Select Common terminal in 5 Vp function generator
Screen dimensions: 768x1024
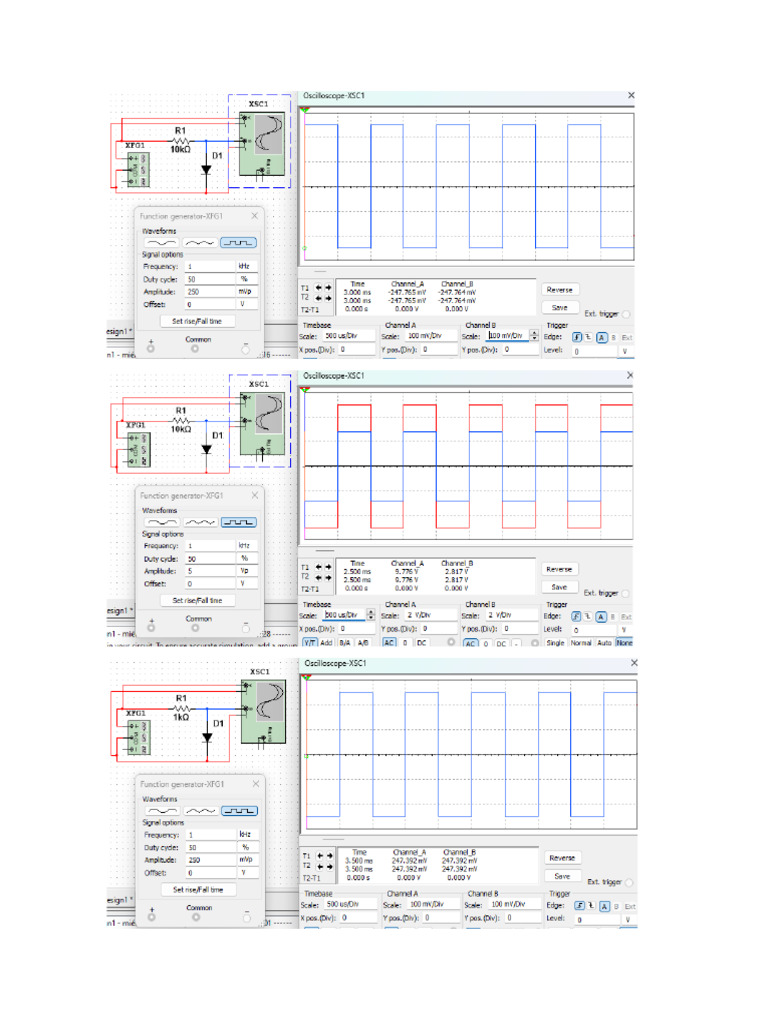pos(195,628)
